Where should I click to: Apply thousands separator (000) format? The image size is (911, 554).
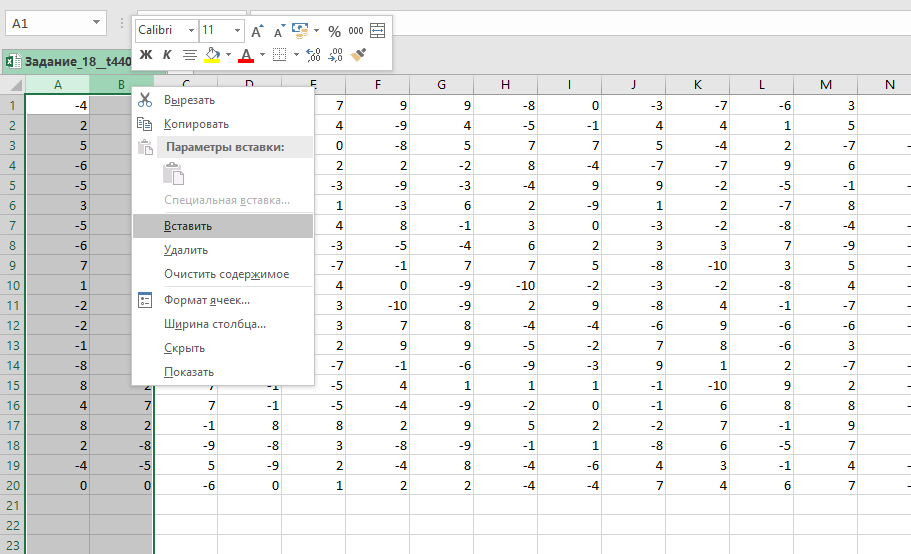355,31
